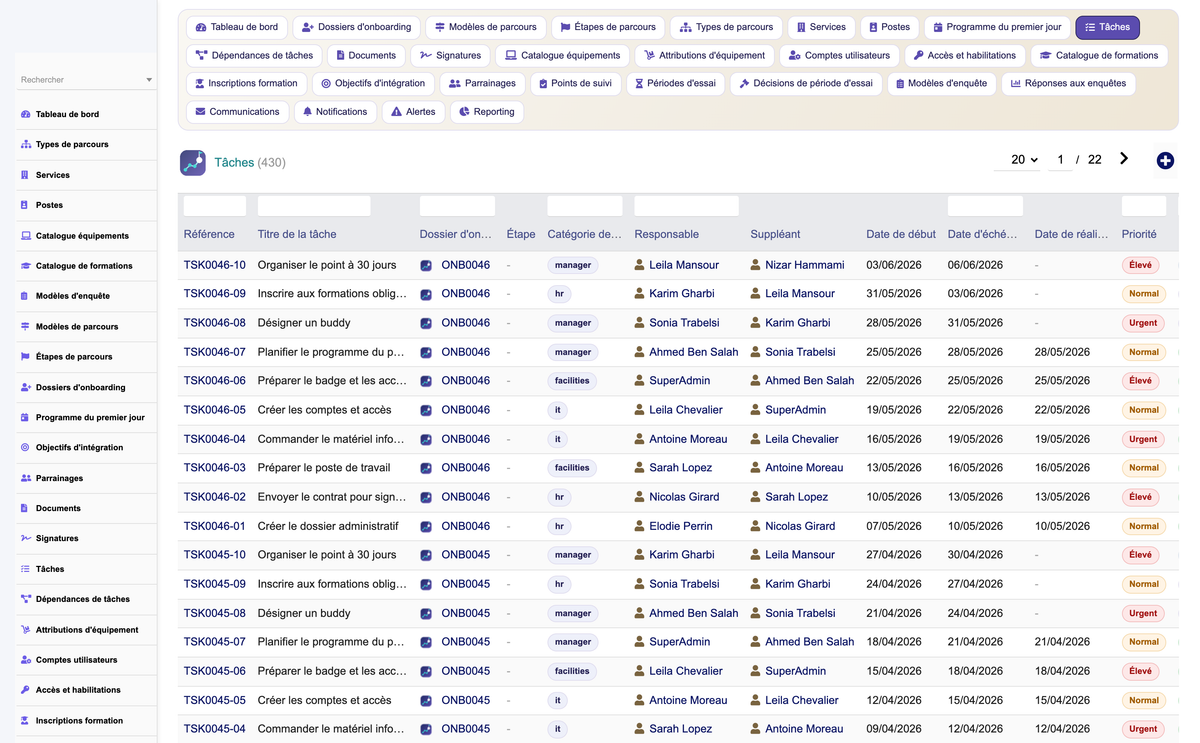This screenshot has width=1200, height=743.
Task: Click the Titre de la tâche filter field
Action: pos(314,206)
